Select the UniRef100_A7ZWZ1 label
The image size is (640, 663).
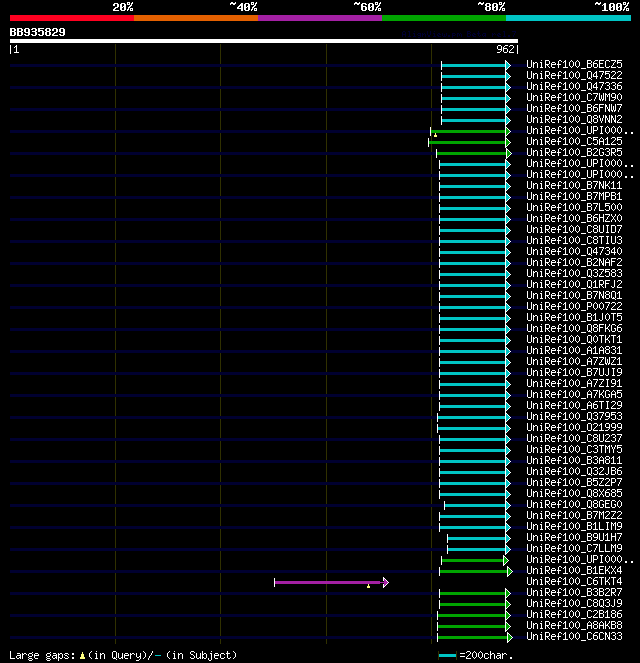574,362
